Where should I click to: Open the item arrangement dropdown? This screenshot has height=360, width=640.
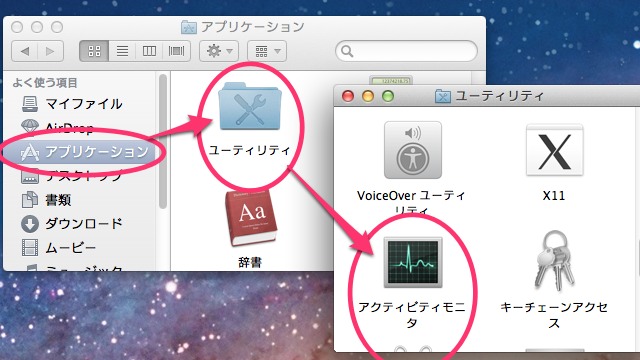(267, 51)
